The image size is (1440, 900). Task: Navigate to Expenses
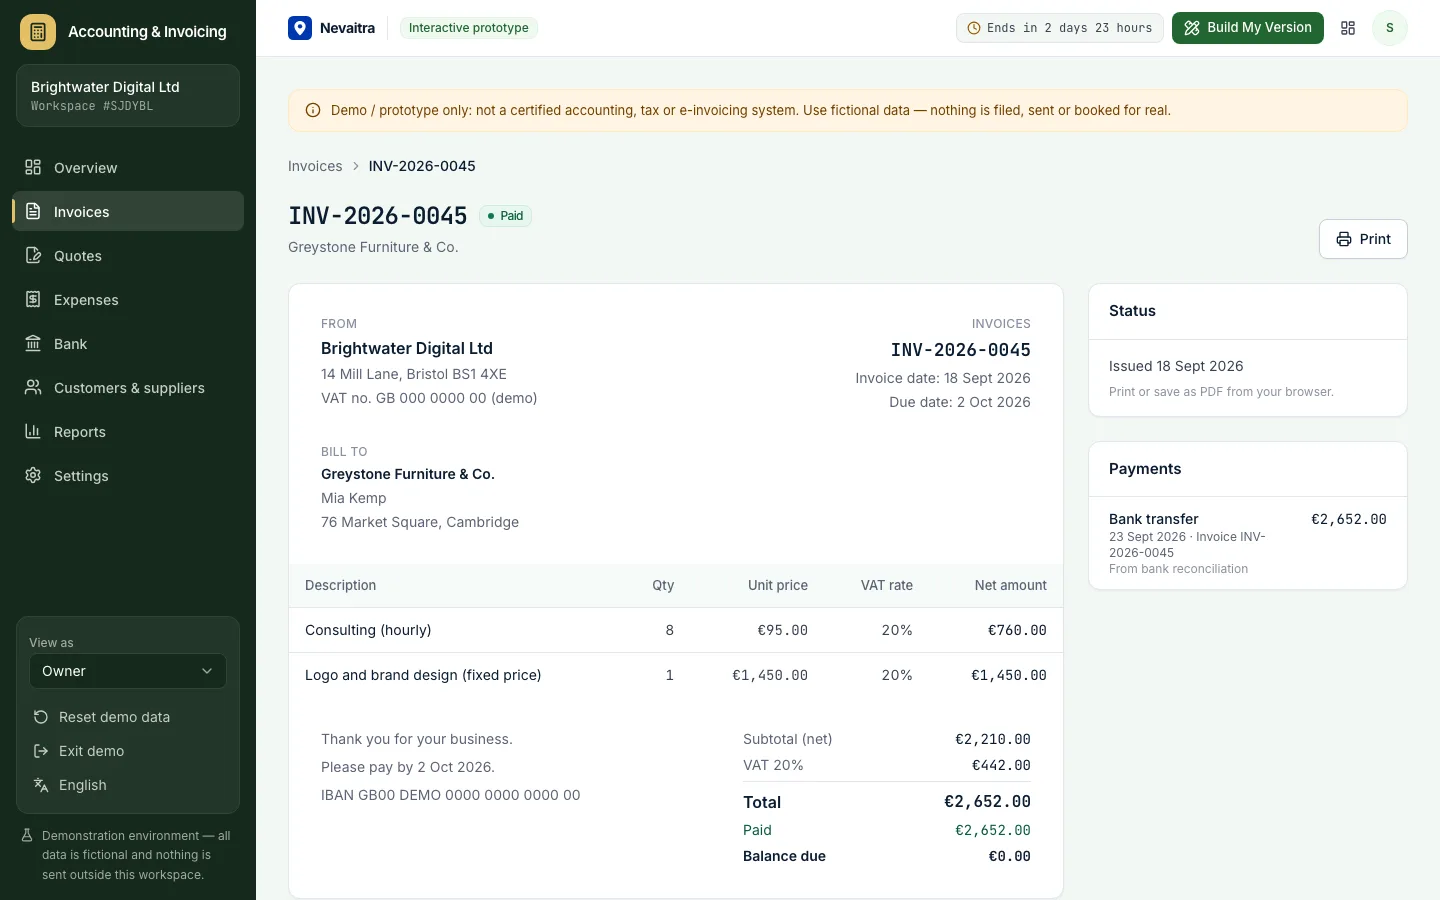(128, 300)
